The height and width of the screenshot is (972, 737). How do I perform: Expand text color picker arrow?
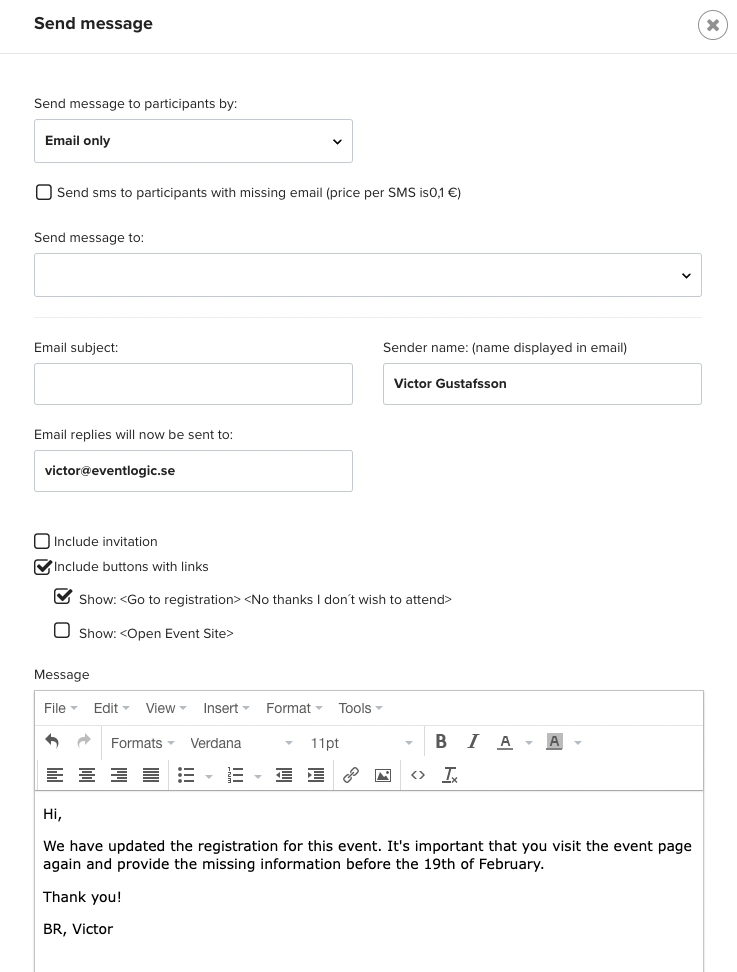click(529, 743)
